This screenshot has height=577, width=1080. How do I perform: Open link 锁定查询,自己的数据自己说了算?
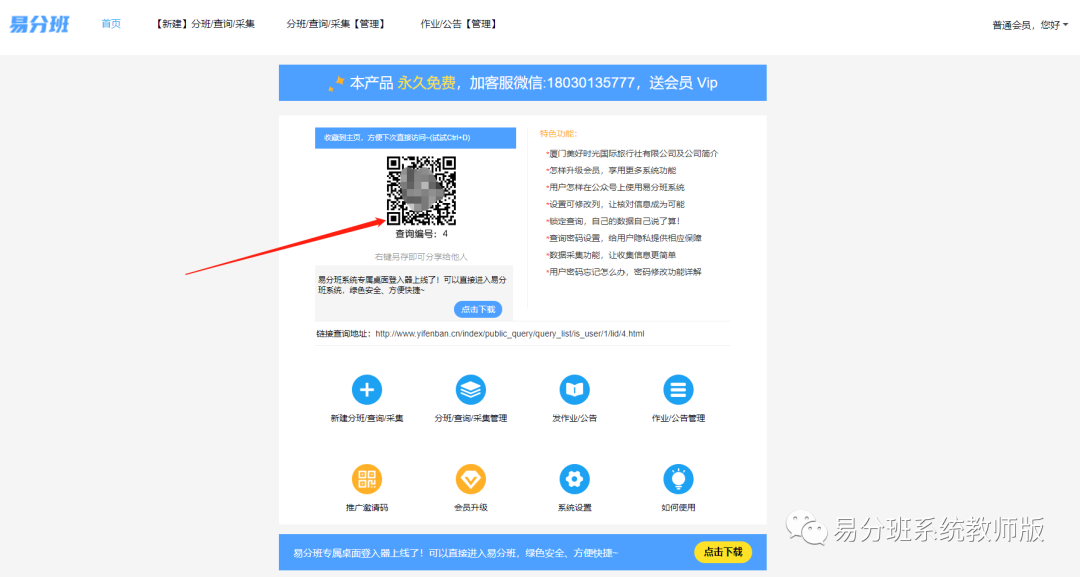coord(614,221)
